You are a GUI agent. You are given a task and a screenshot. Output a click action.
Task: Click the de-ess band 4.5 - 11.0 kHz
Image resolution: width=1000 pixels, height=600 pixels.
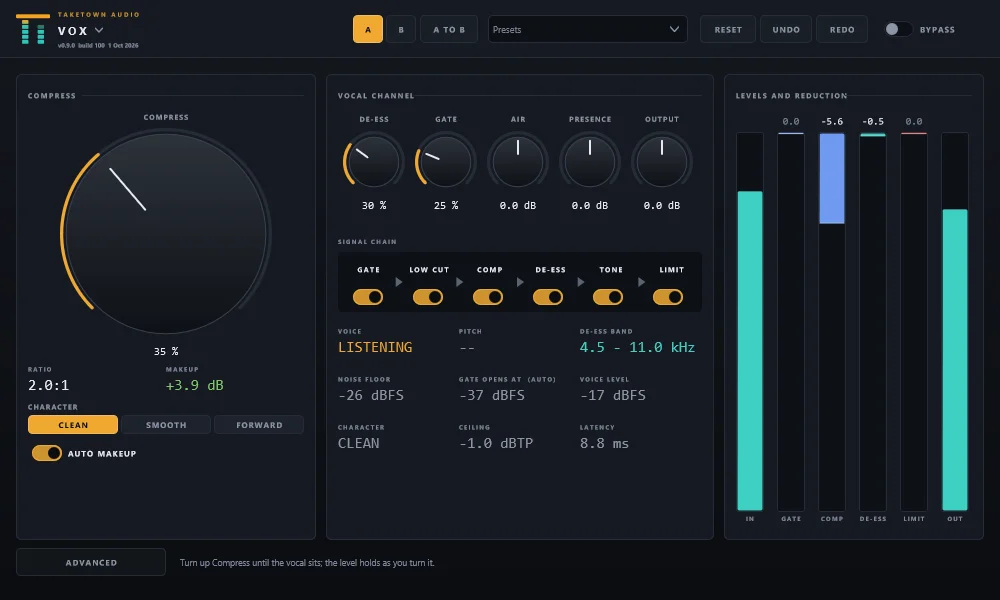[x=637, y=348]
